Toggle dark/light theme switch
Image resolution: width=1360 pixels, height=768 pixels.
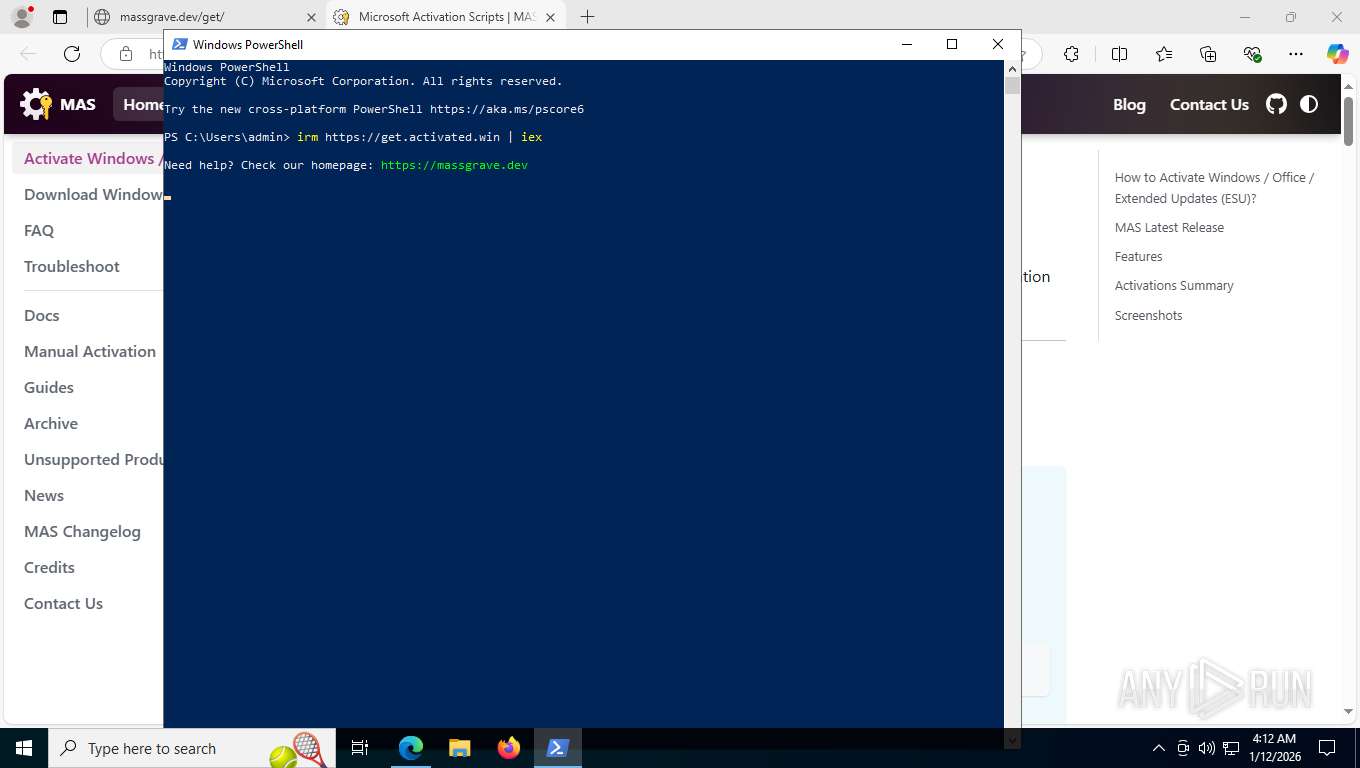click(1309, 104)
